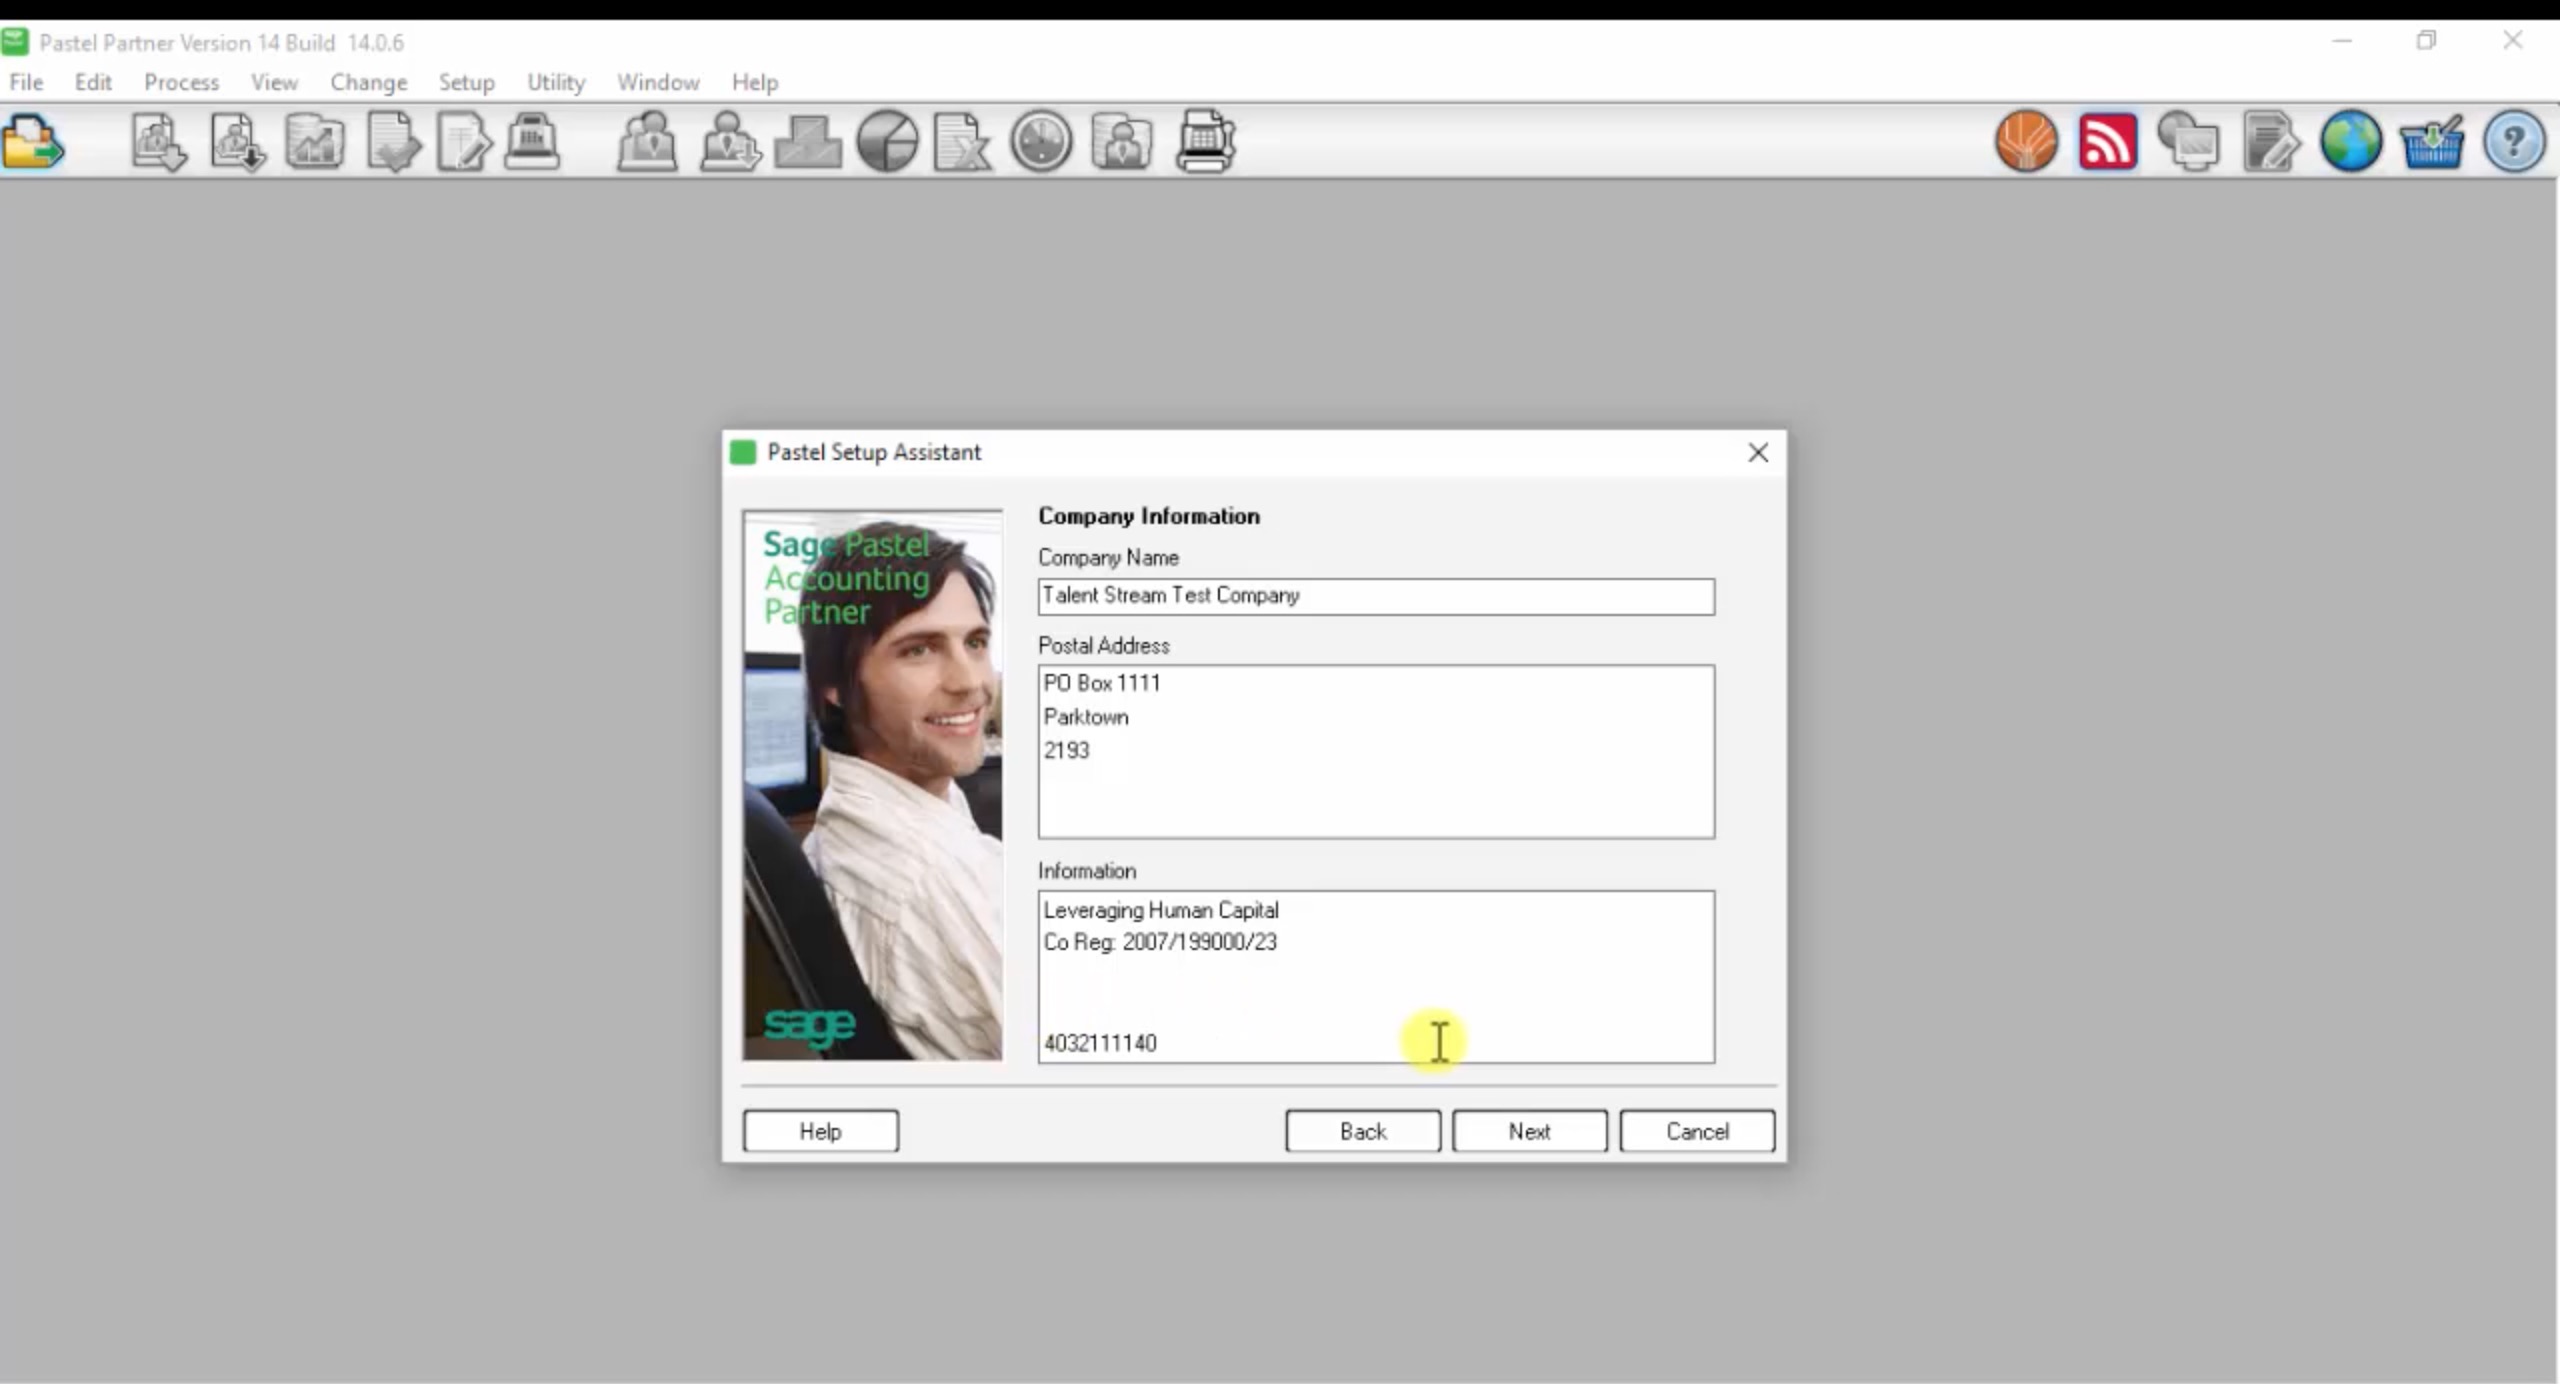
Task: Click the greyed-out document with pencil icon
Action: [2269, 142]
